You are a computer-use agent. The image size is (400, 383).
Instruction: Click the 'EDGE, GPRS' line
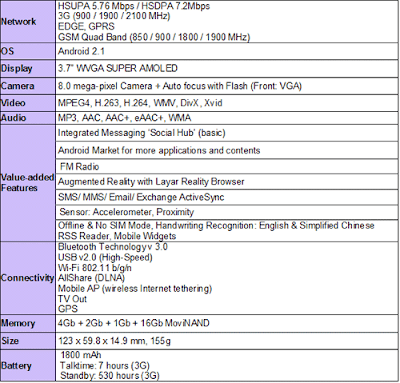click(x=86, y=26)
